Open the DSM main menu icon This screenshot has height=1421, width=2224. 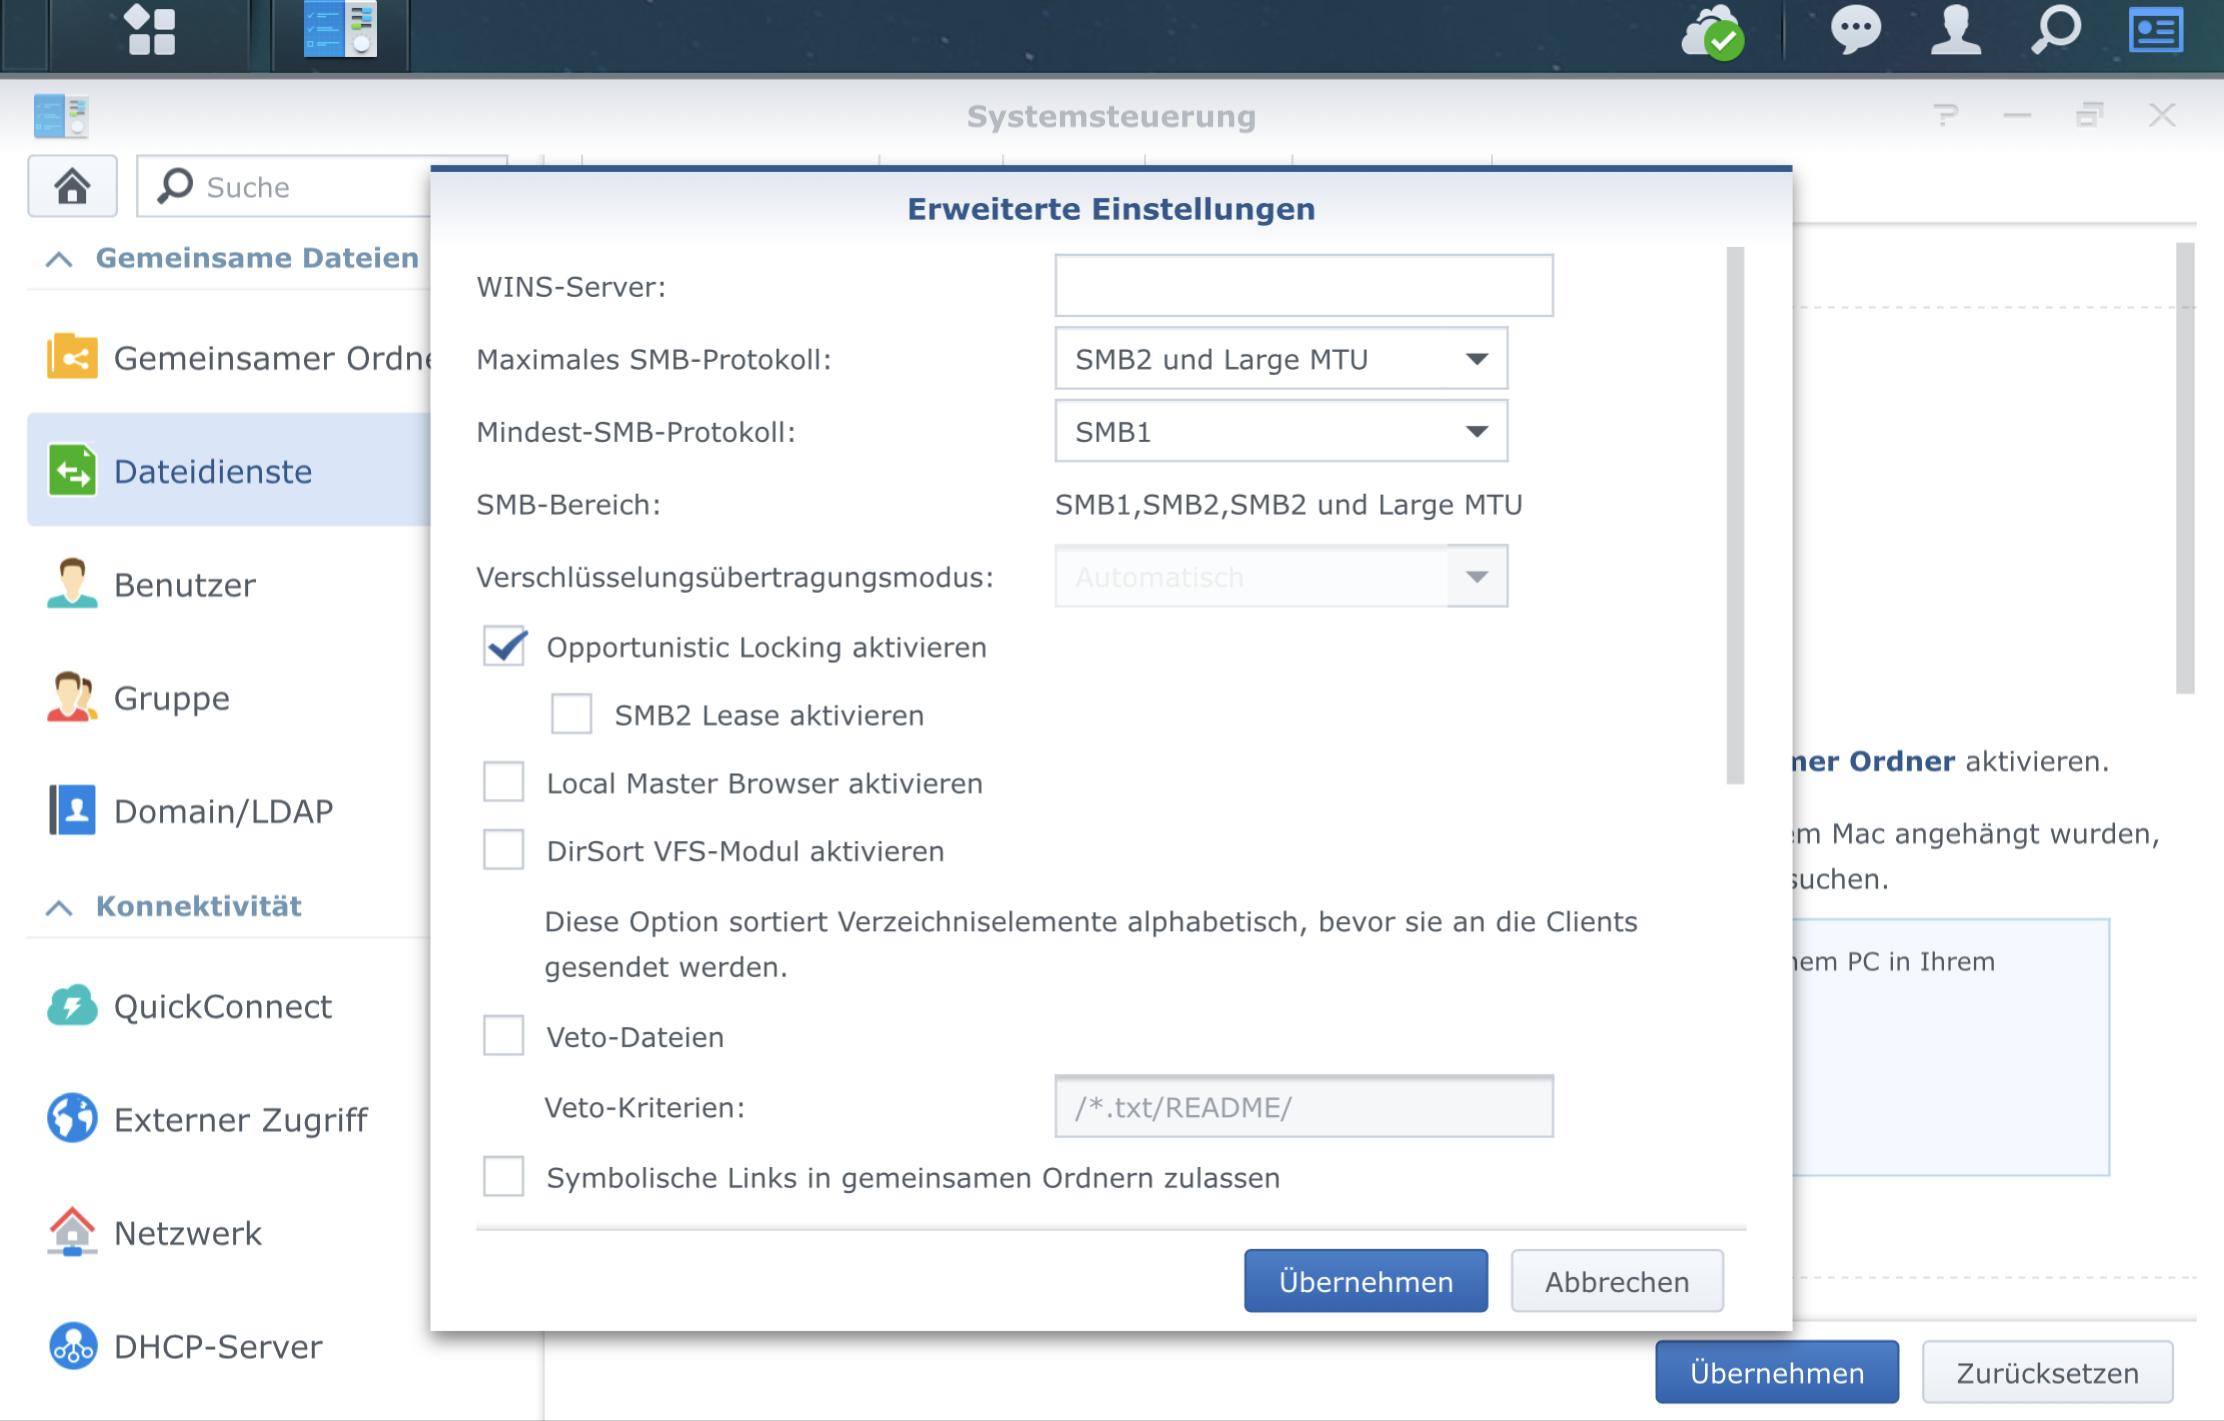(151, 31)
